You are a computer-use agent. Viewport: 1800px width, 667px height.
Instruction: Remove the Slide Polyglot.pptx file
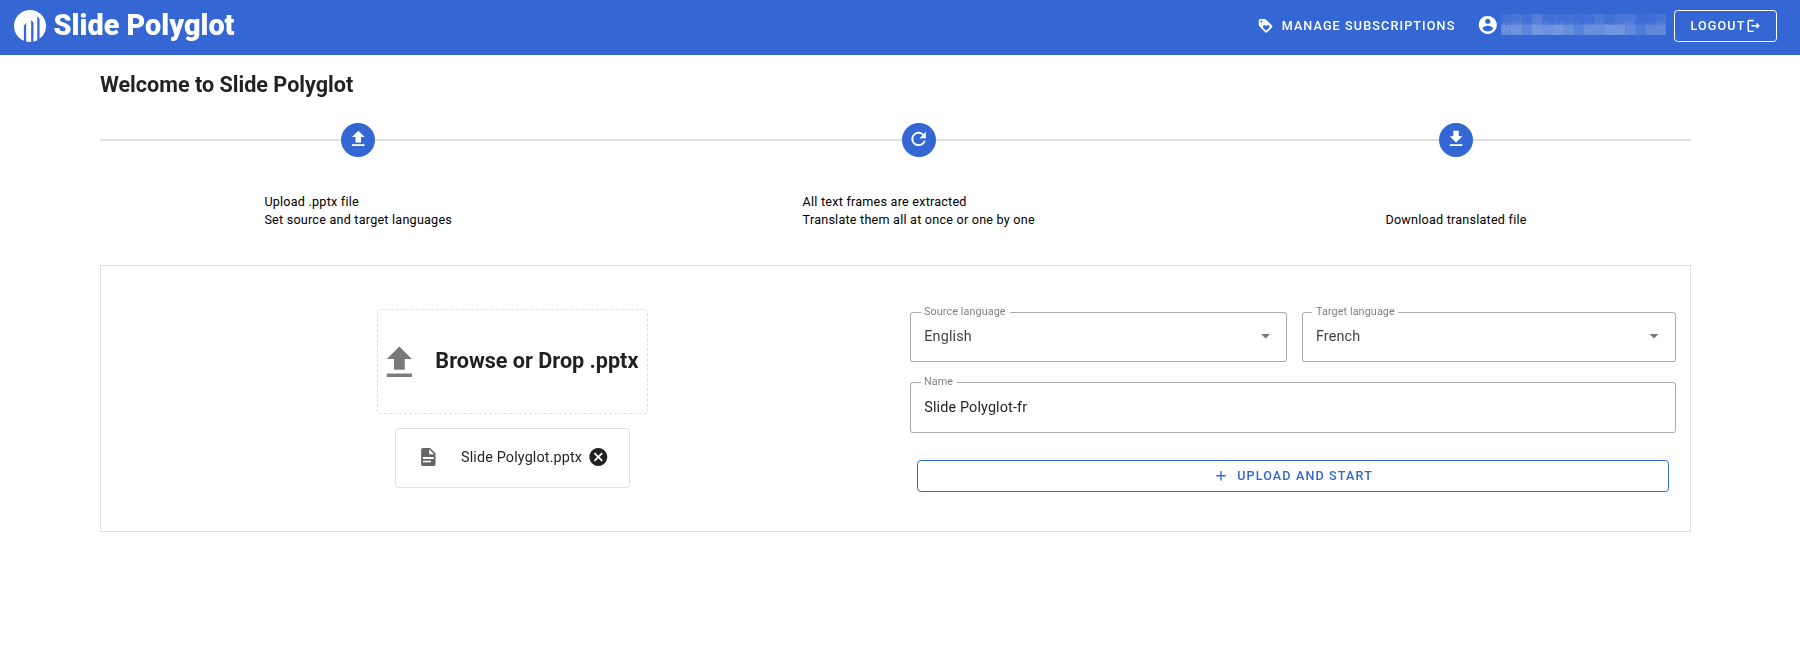[x=598, y=457]
